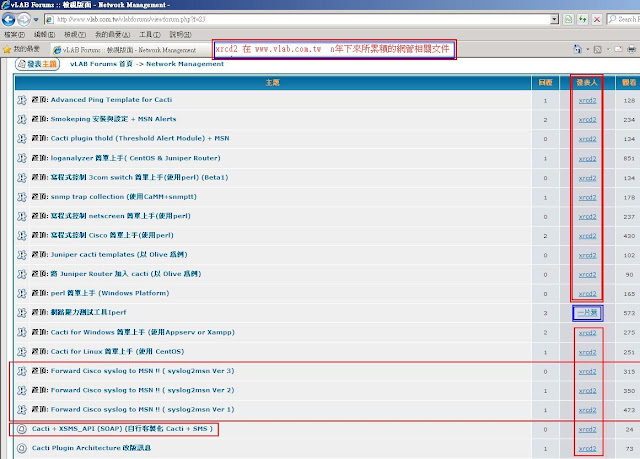Open Cacti + XSMS_API (SOAP) topic
Image resolution: width=640 pixels, height=459 pixels.
pyautogui.click(x=122, y=429)
